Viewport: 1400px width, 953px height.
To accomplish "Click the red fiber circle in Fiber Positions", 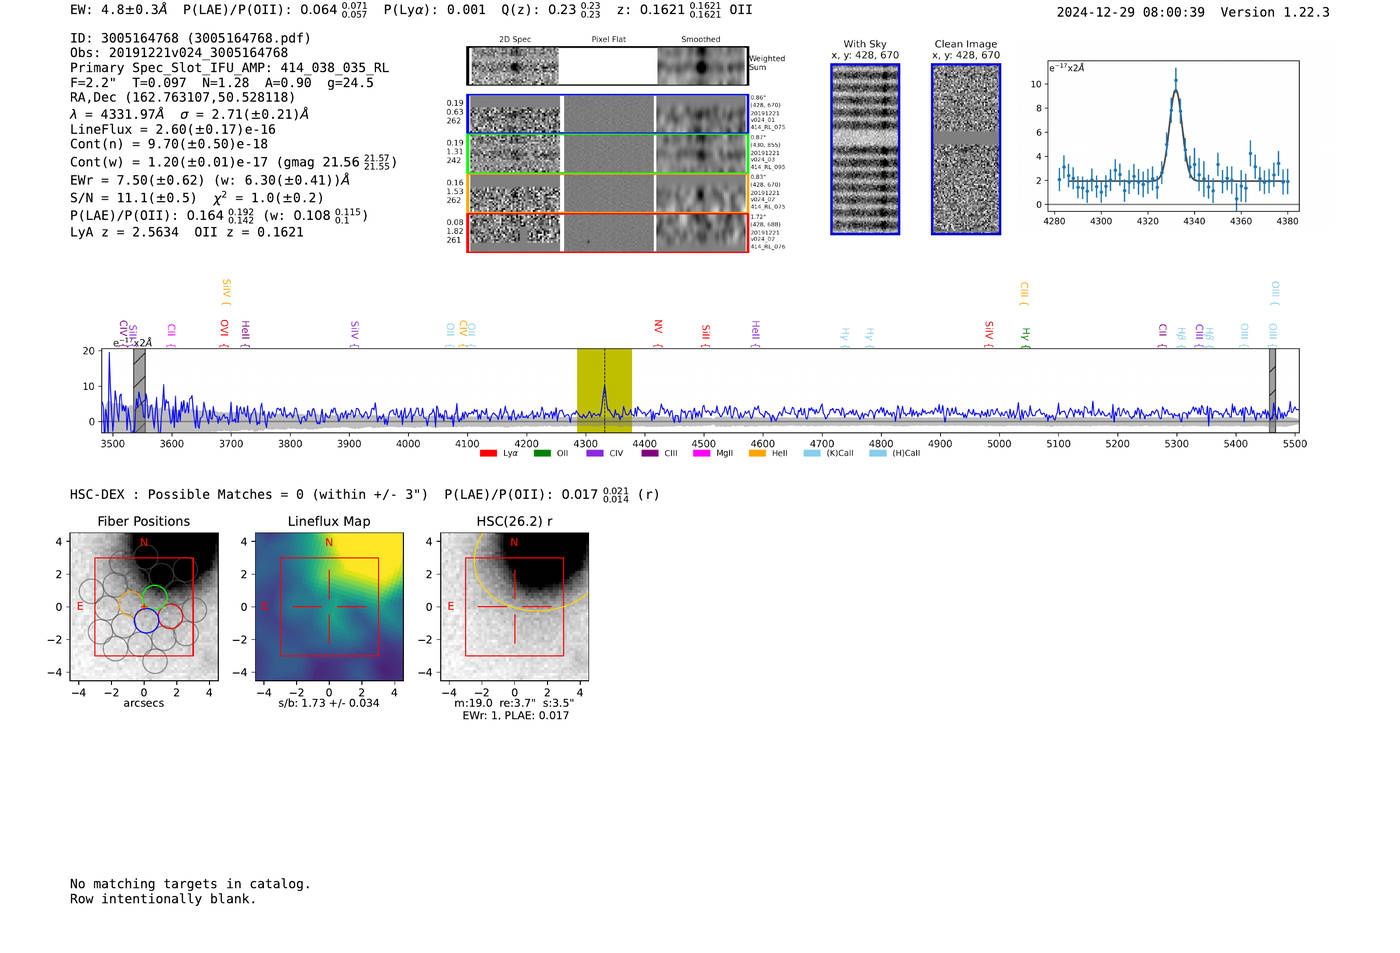I will click(170, 615).
